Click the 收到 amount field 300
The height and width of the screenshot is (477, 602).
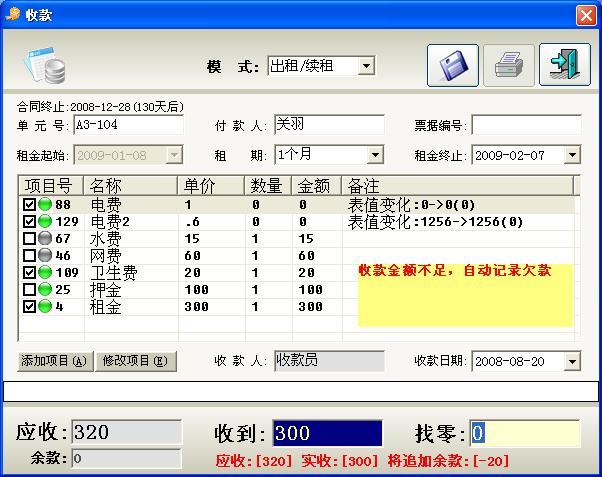coord(327,433)
